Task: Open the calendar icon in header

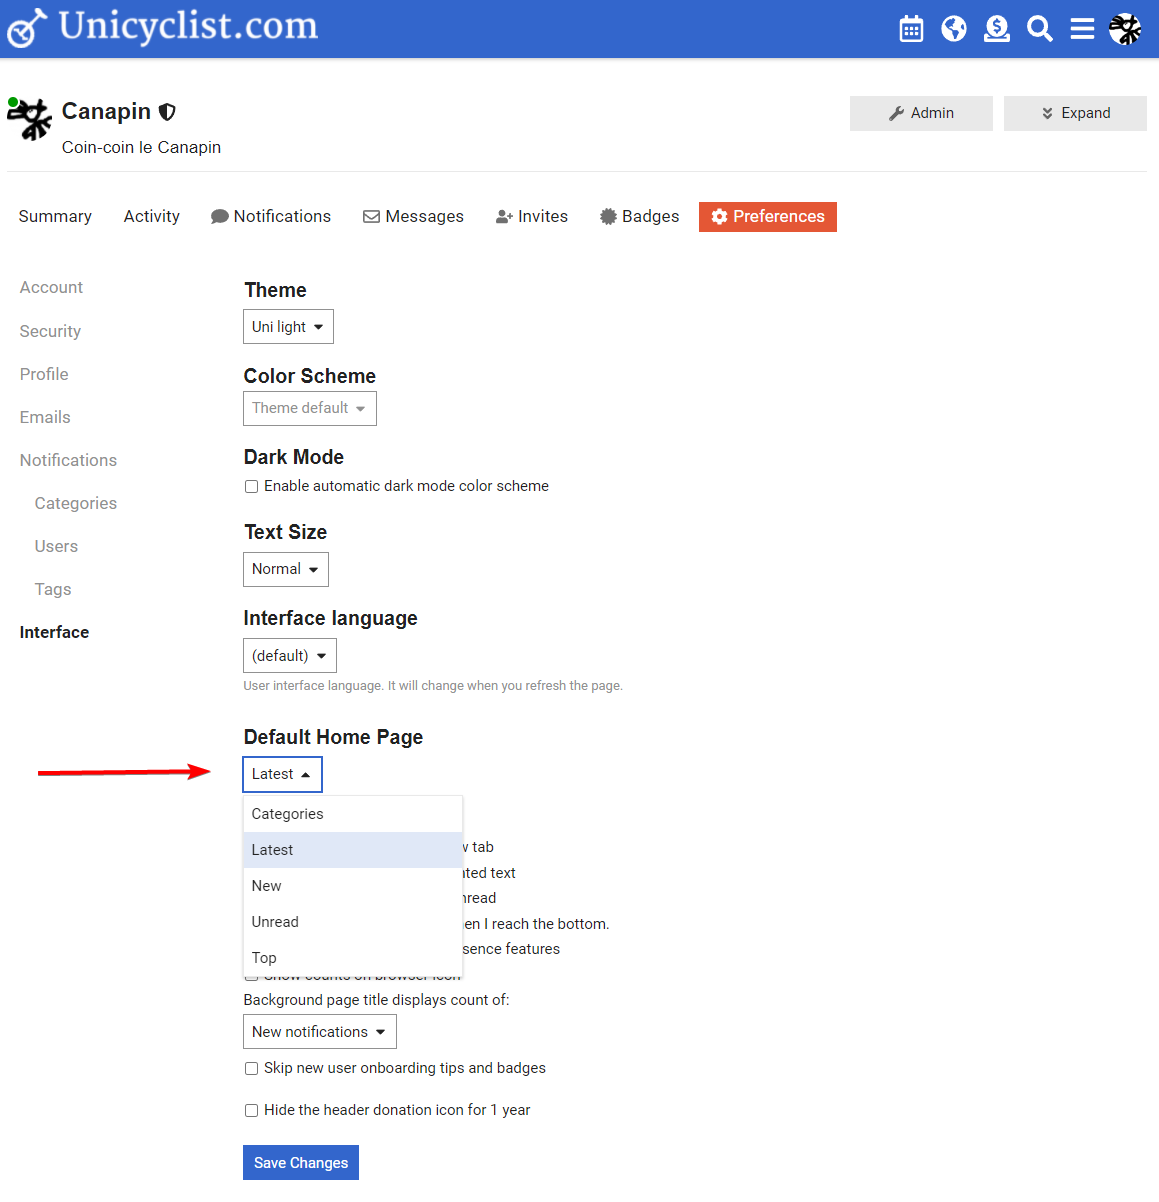Action: tap(911, 29)
